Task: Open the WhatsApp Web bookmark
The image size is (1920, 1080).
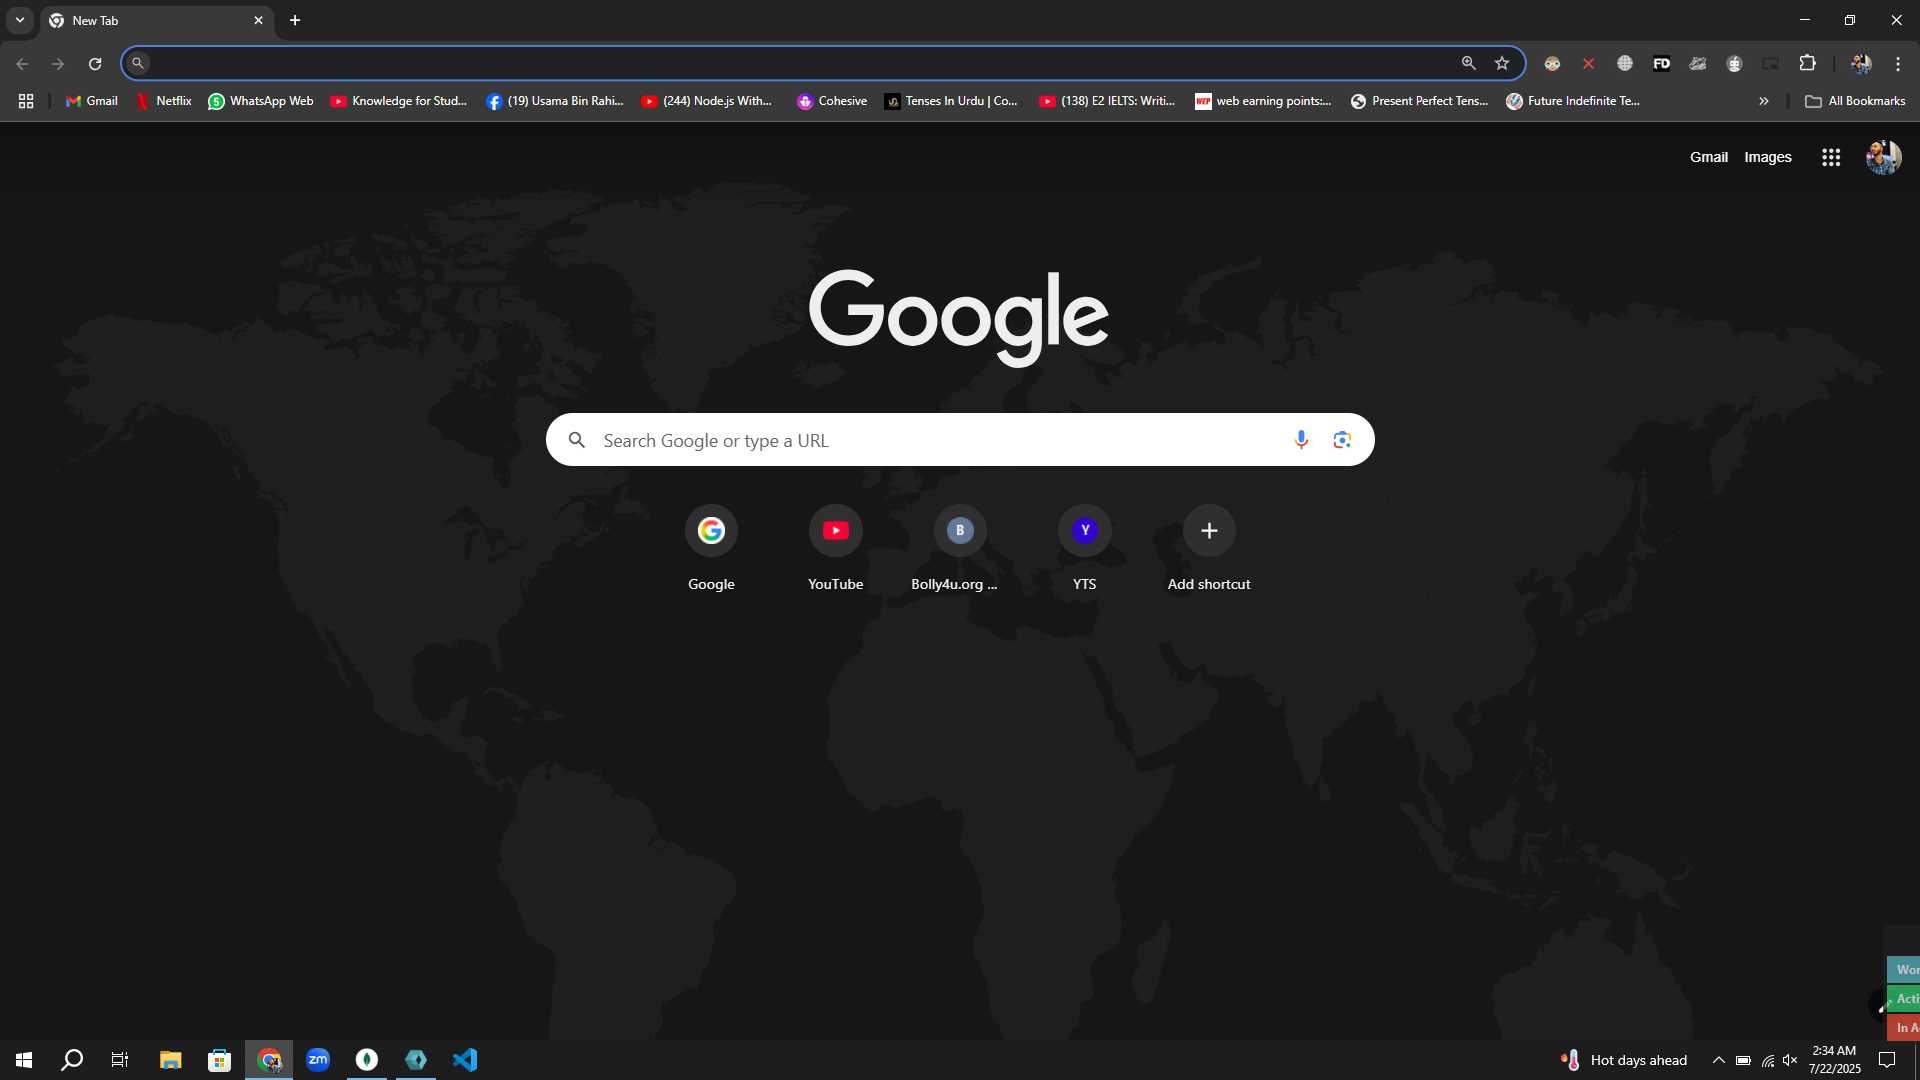Action: pos(261,101)
